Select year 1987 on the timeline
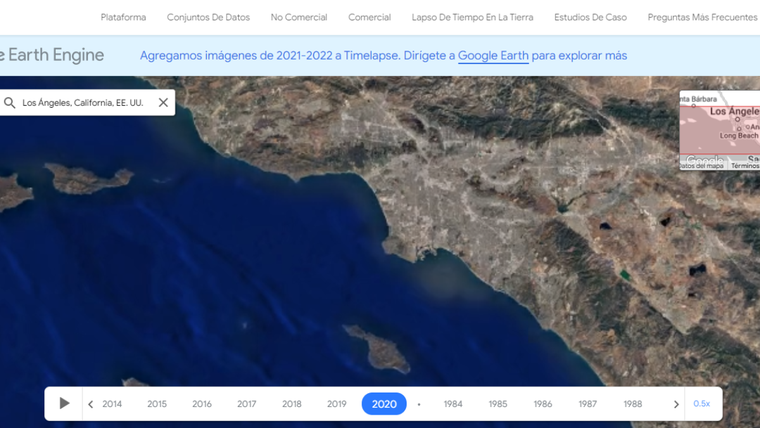 [588, 404]
